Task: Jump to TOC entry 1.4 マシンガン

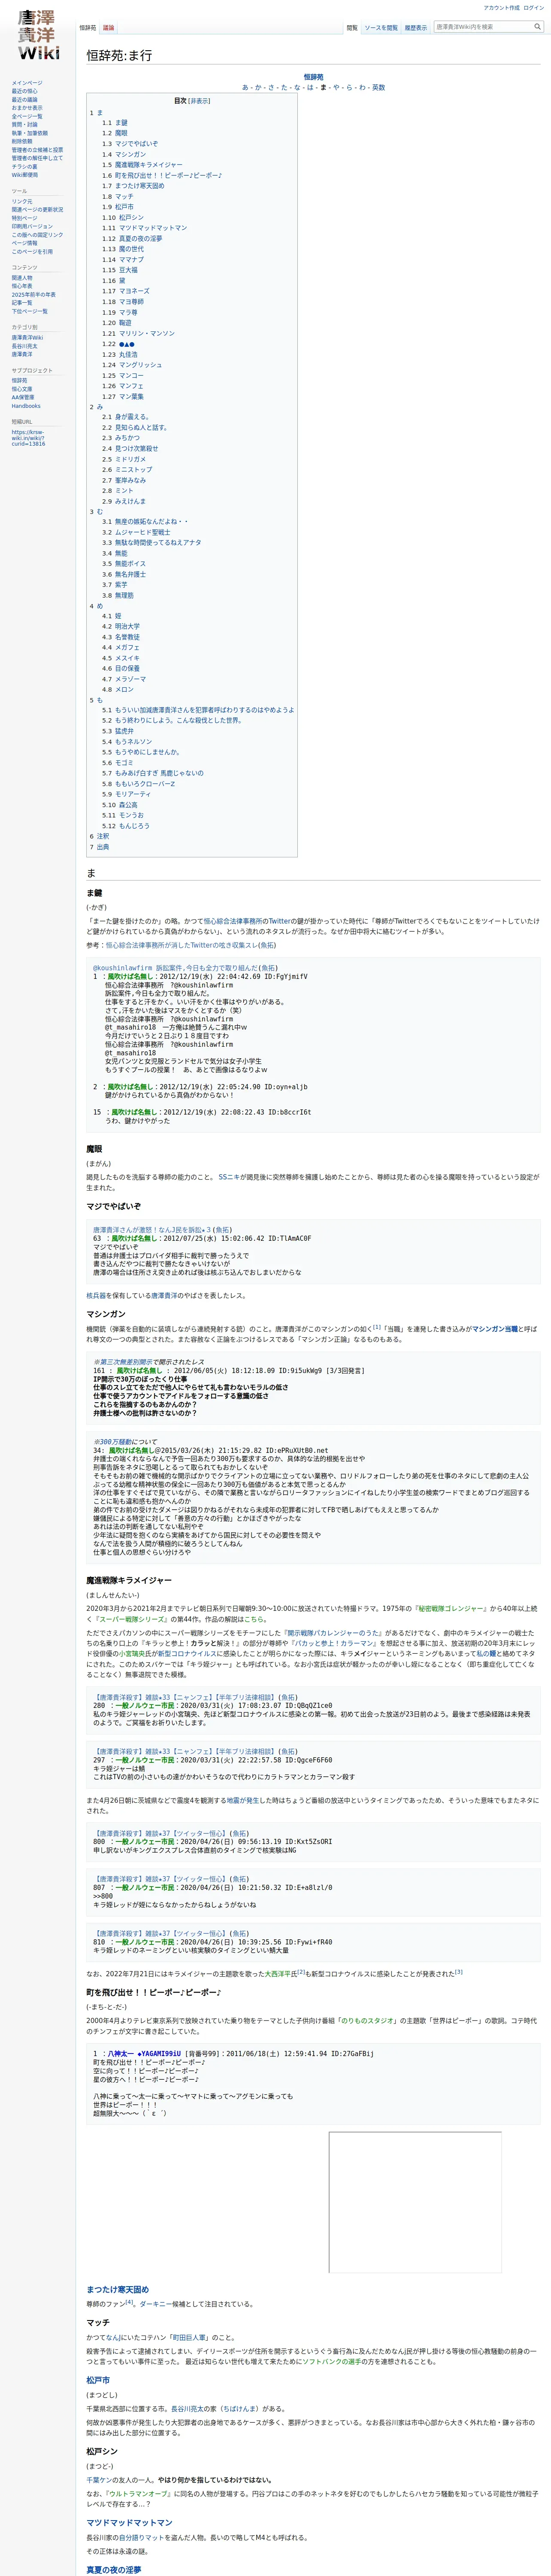Action: [123, 155]
